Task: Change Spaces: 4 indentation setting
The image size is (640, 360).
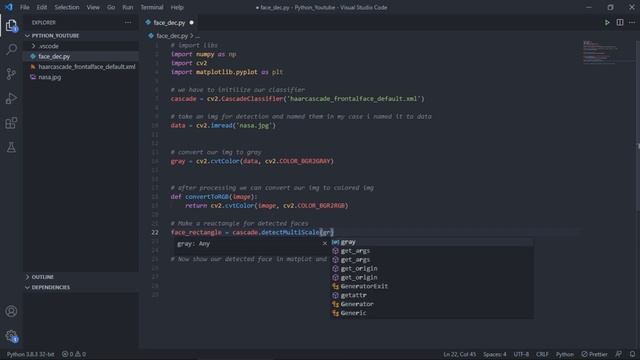Action: 495,354
